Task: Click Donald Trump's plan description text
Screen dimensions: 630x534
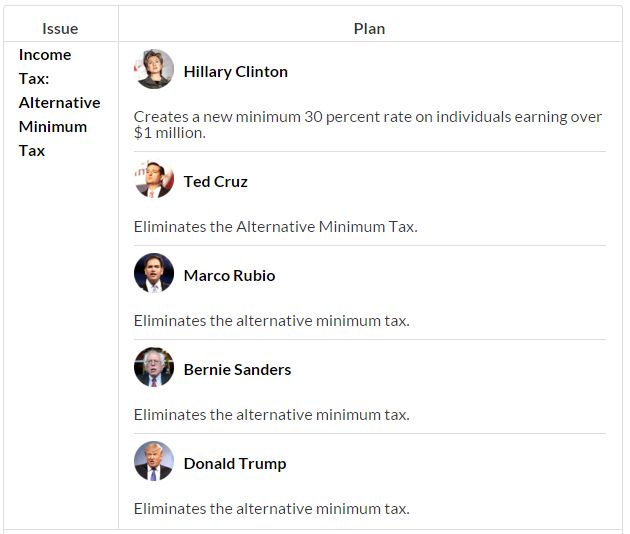Action: coord(271,509)
